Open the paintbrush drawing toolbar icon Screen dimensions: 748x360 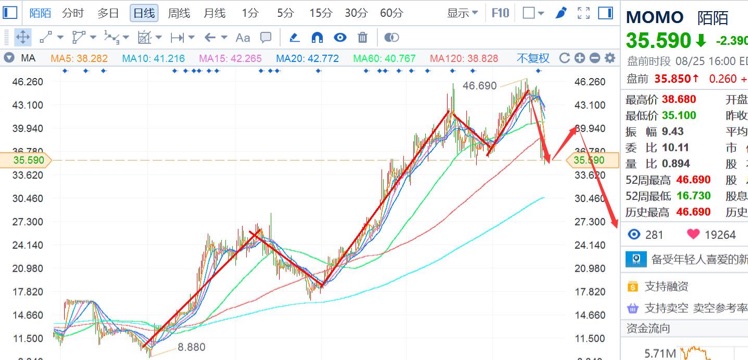(x=561, y=13)
